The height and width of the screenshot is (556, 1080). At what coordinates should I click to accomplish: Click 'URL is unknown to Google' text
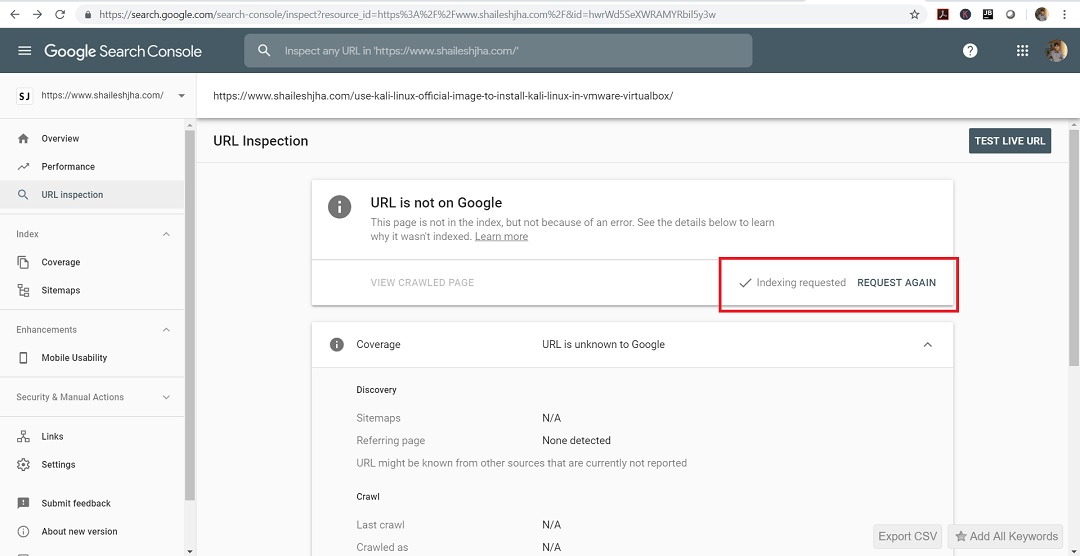(603, 344)
